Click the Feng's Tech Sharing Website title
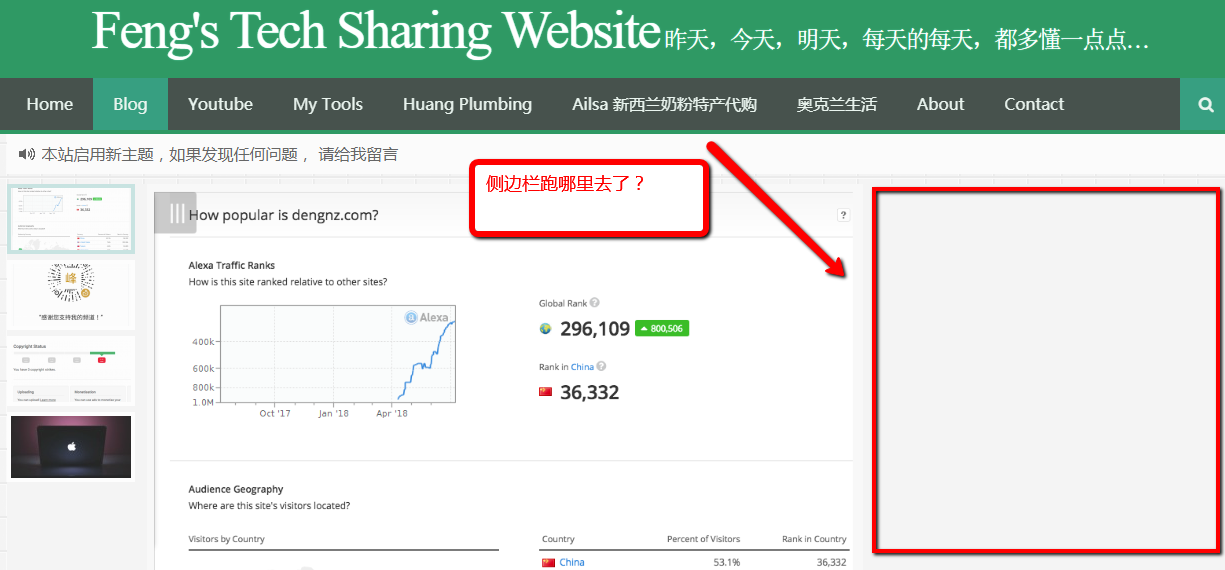The image size is (1225, 570). [376, 32]
